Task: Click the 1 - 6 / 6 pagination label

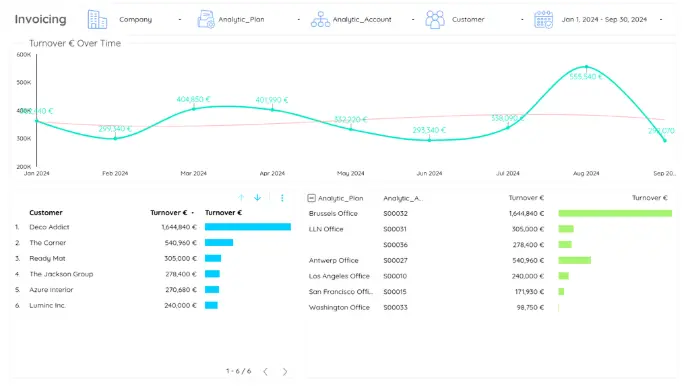Action: point(239,371)
